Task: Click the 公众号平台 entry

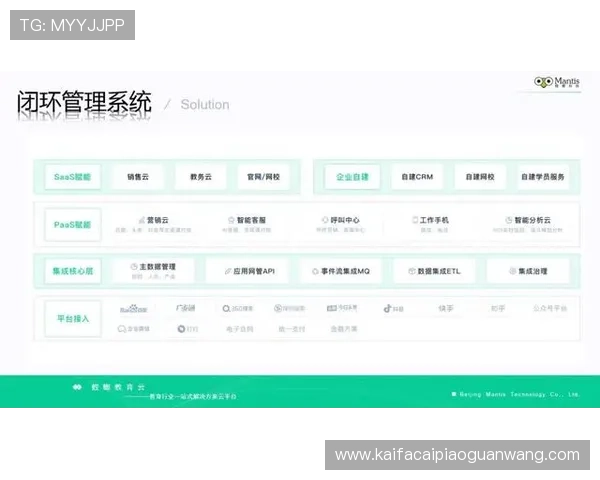Action: point(550,308)
